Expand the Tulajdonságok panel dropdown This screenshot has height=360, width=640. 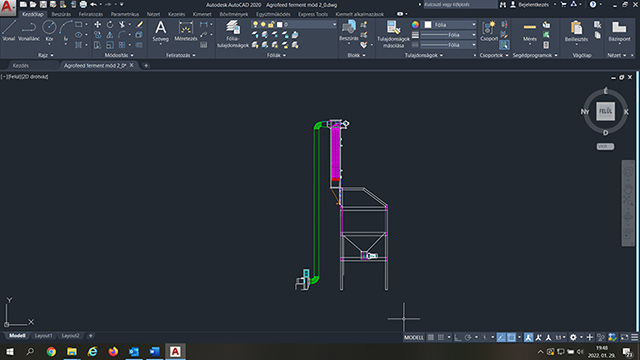point(424,55)
